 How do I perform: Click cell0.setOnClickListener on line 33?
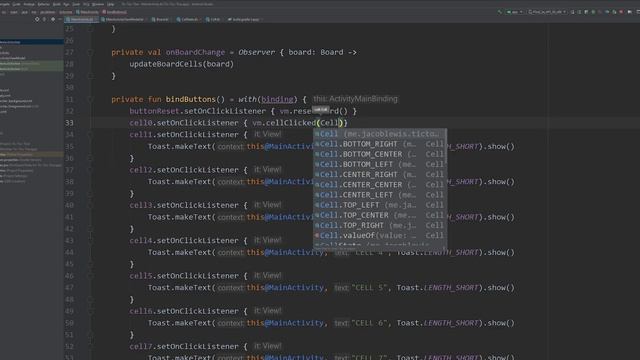coord(184,123)
